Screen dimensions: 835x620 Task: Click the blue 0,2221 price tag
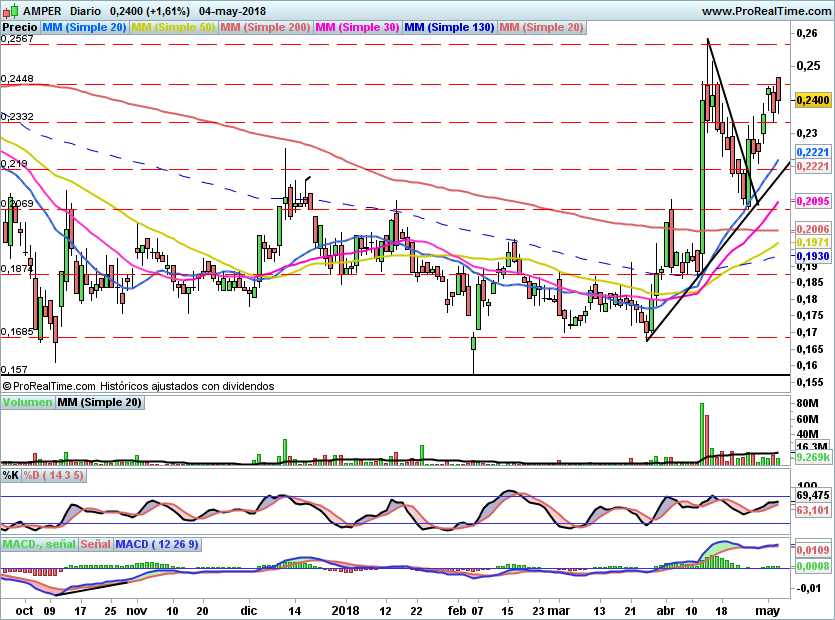[813, 152]
